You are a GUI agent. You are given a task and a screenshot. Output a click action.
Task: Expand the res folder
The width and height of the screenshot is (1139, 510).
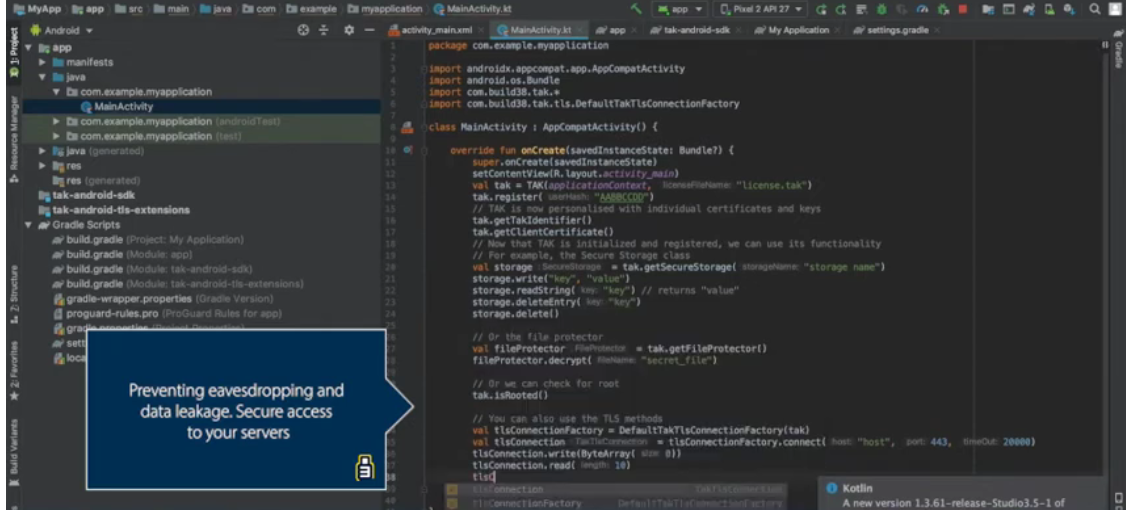(43, 166)
